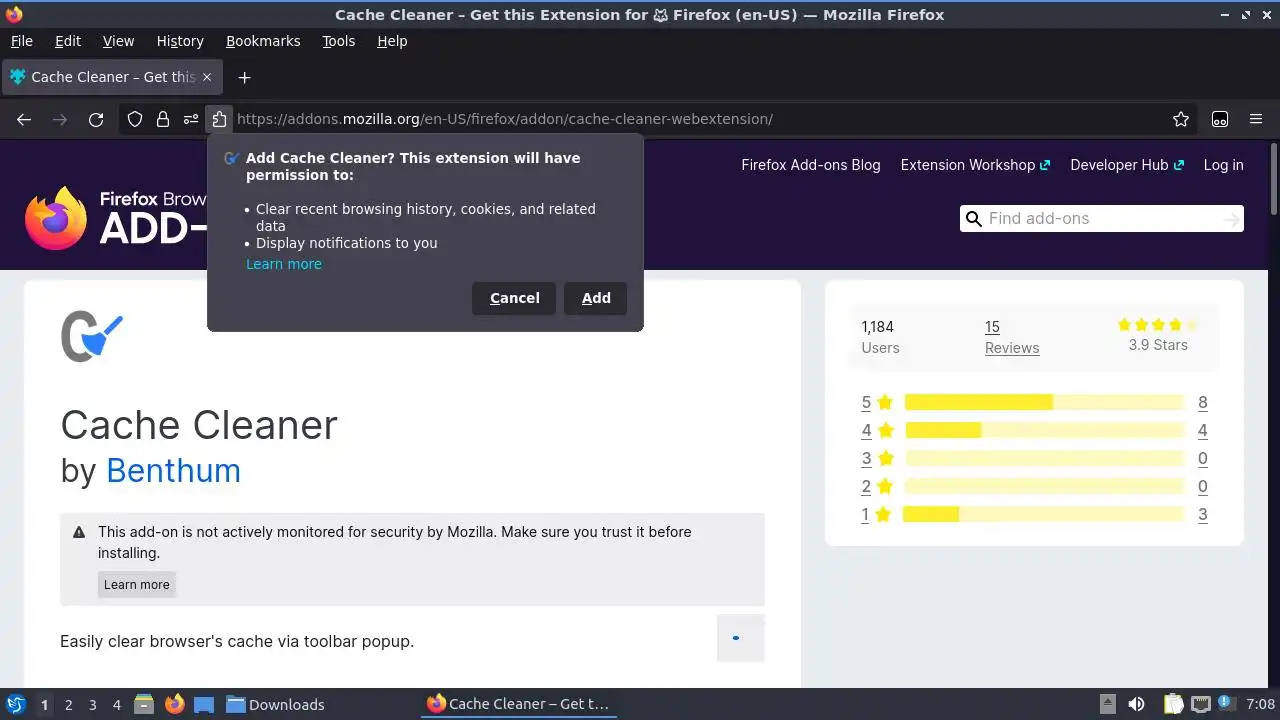Open the hamburger application menu
1280x720 pixels.
[1256, 119]
